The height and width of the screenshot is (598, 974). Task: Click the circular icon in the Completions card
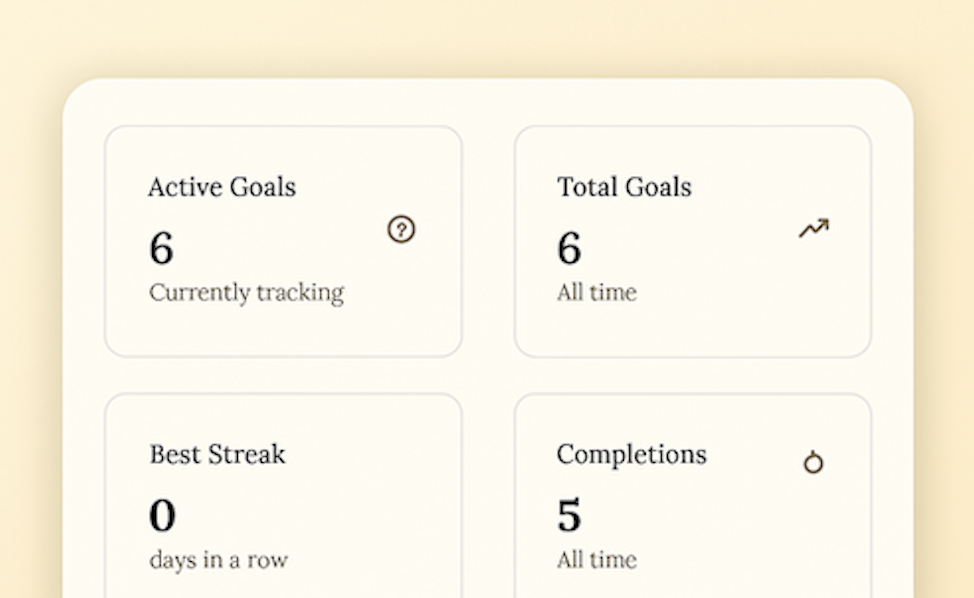[x=813, y=463]
